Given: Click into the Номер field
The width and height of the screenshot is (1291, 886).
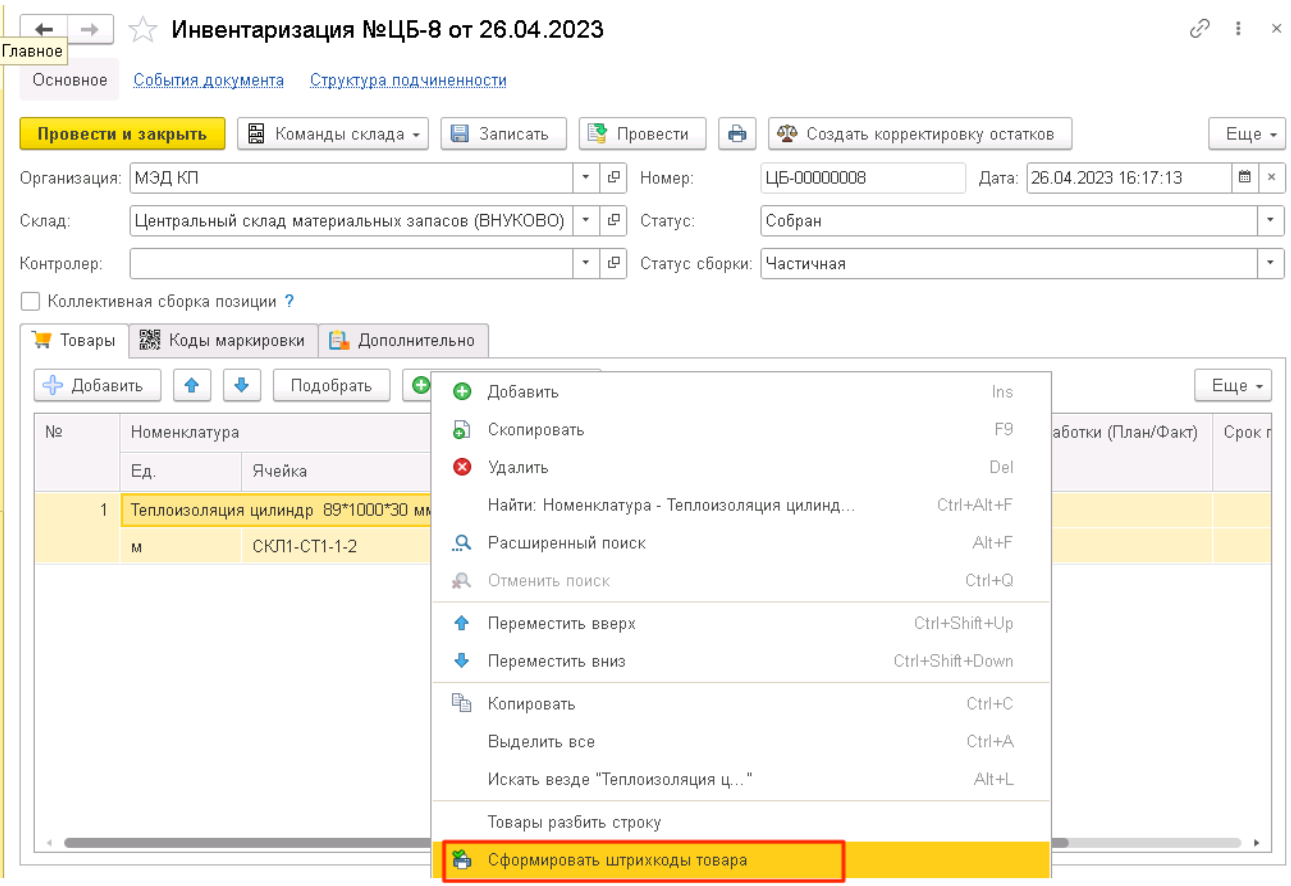Looking at the screenshot, I should click(x=863, y=178).
